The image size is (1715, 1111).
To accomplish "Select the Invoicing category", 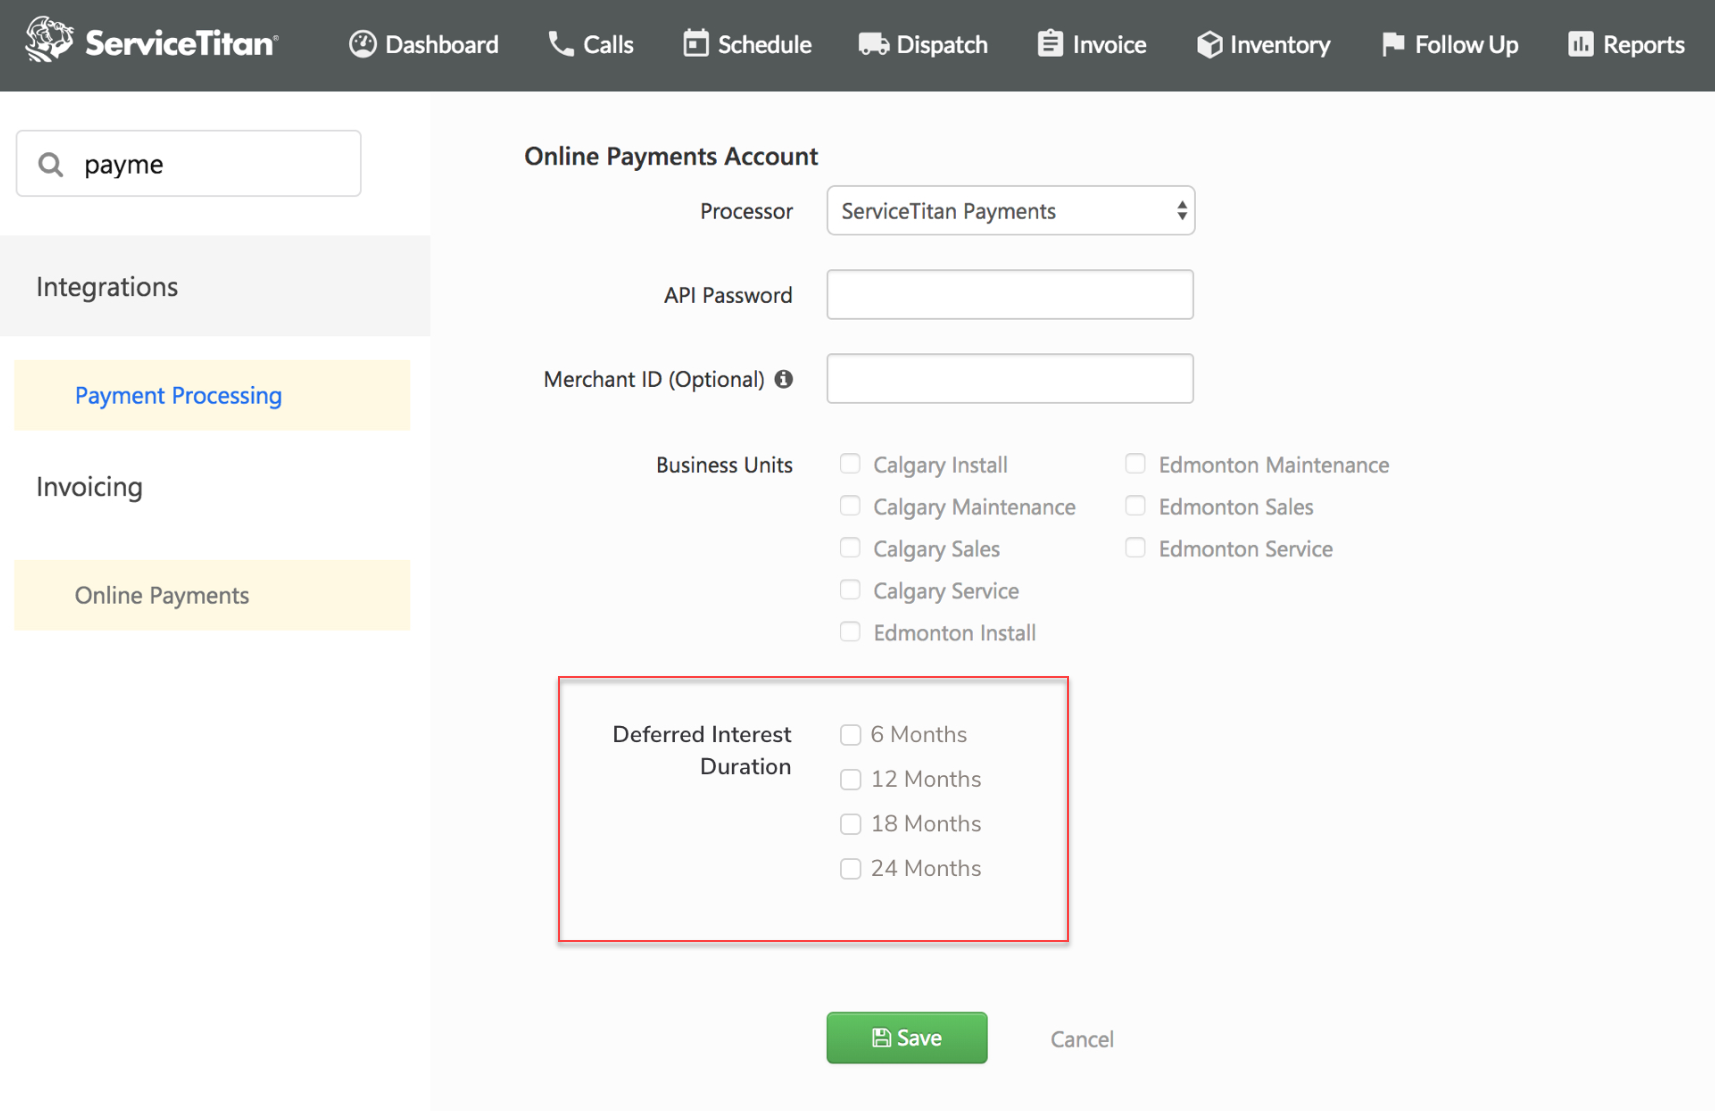I will click(x=89, y=487).
